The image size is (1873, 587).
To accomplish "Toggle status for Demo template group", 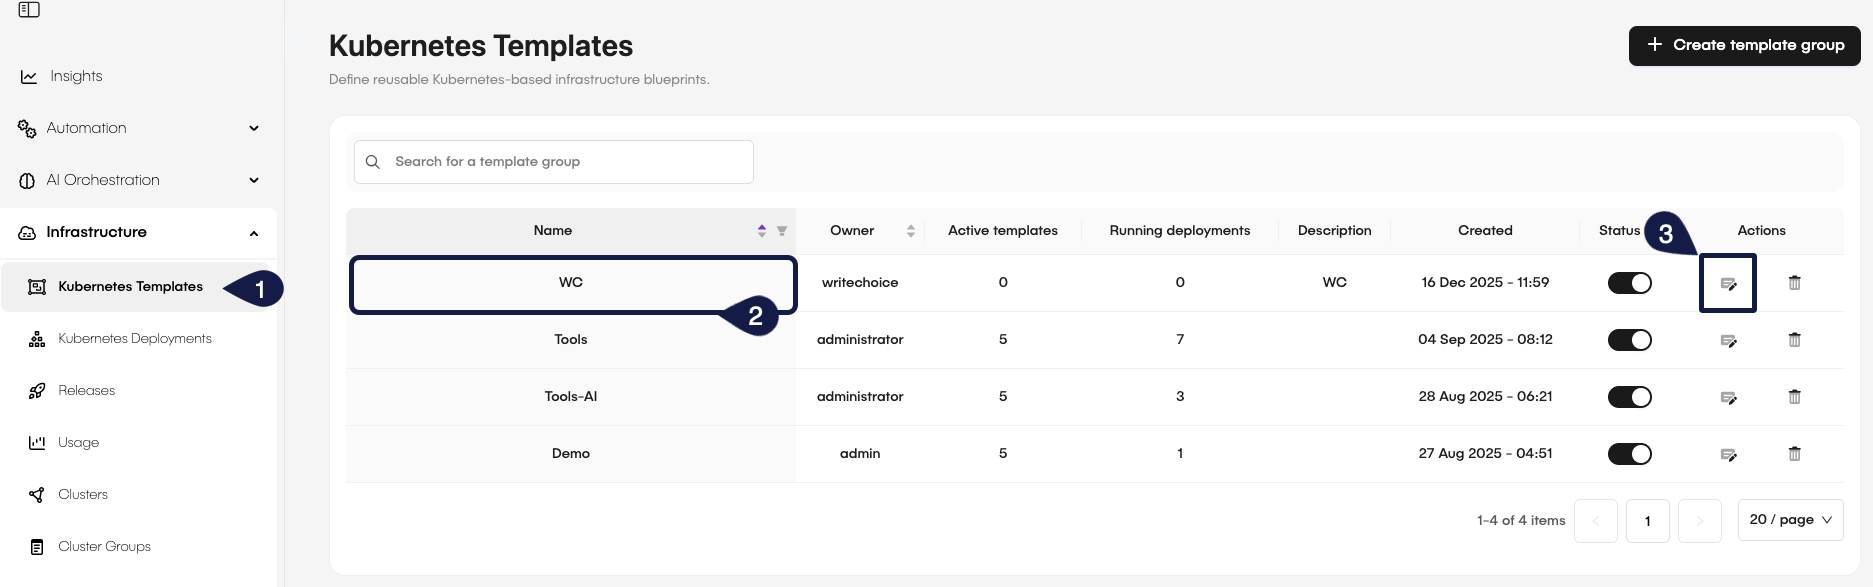I will [x=1629, y=454].
